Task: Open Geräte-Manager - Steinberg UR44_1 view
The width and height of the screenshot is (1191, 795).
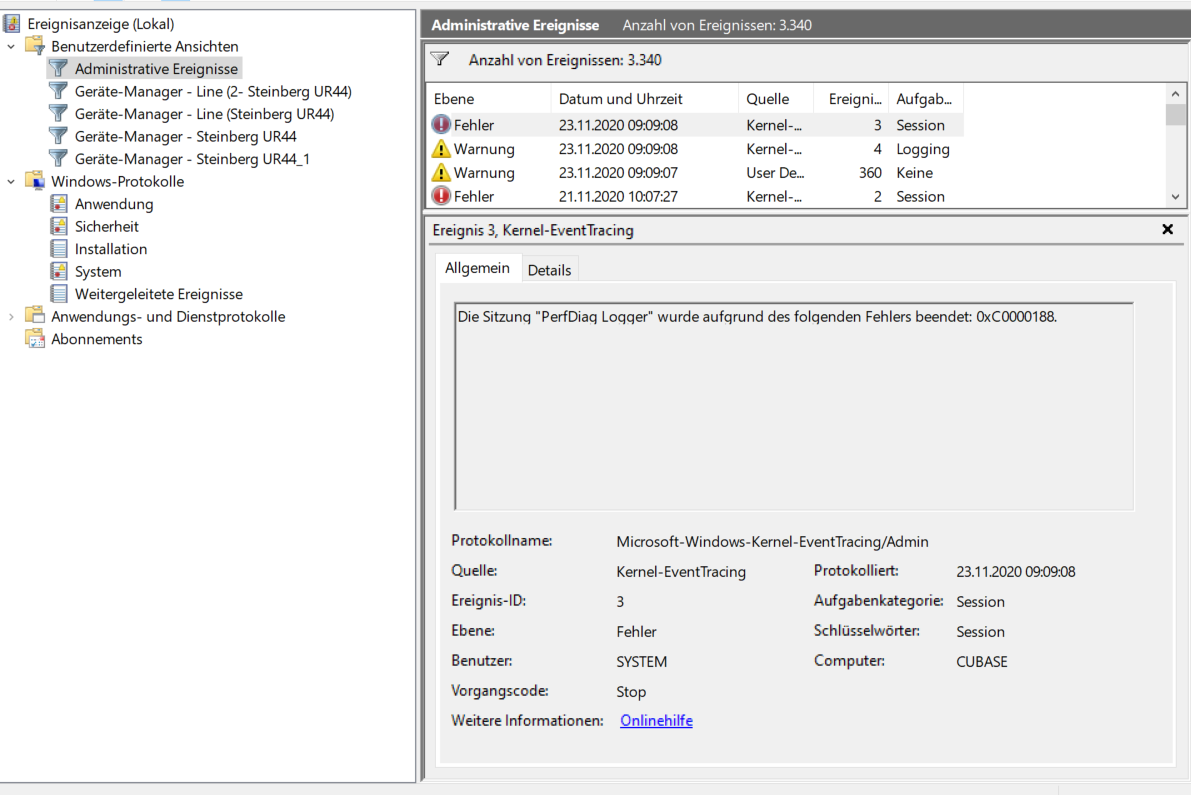Action: 192,159
